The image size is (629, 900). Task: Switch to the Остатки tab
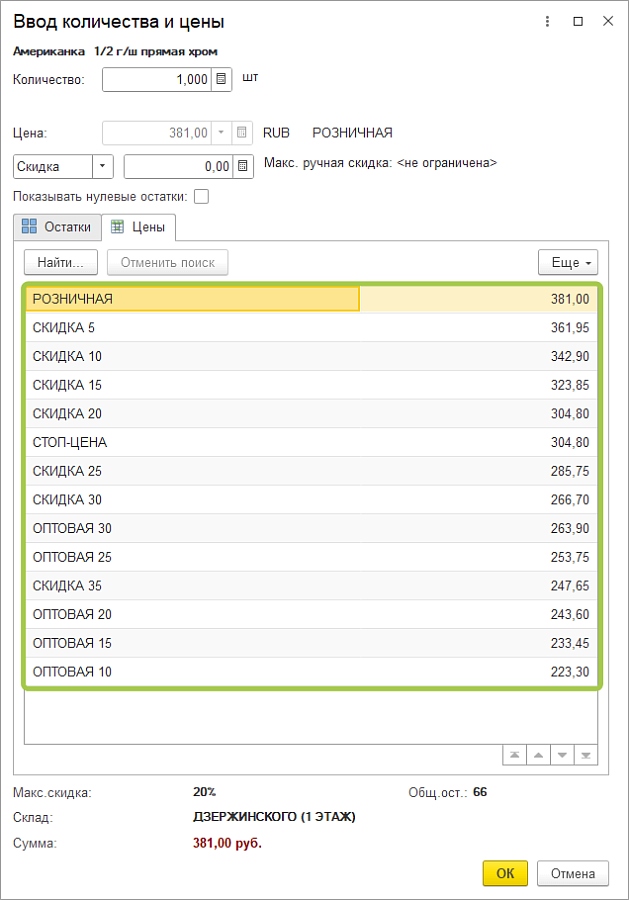(59, 227)
